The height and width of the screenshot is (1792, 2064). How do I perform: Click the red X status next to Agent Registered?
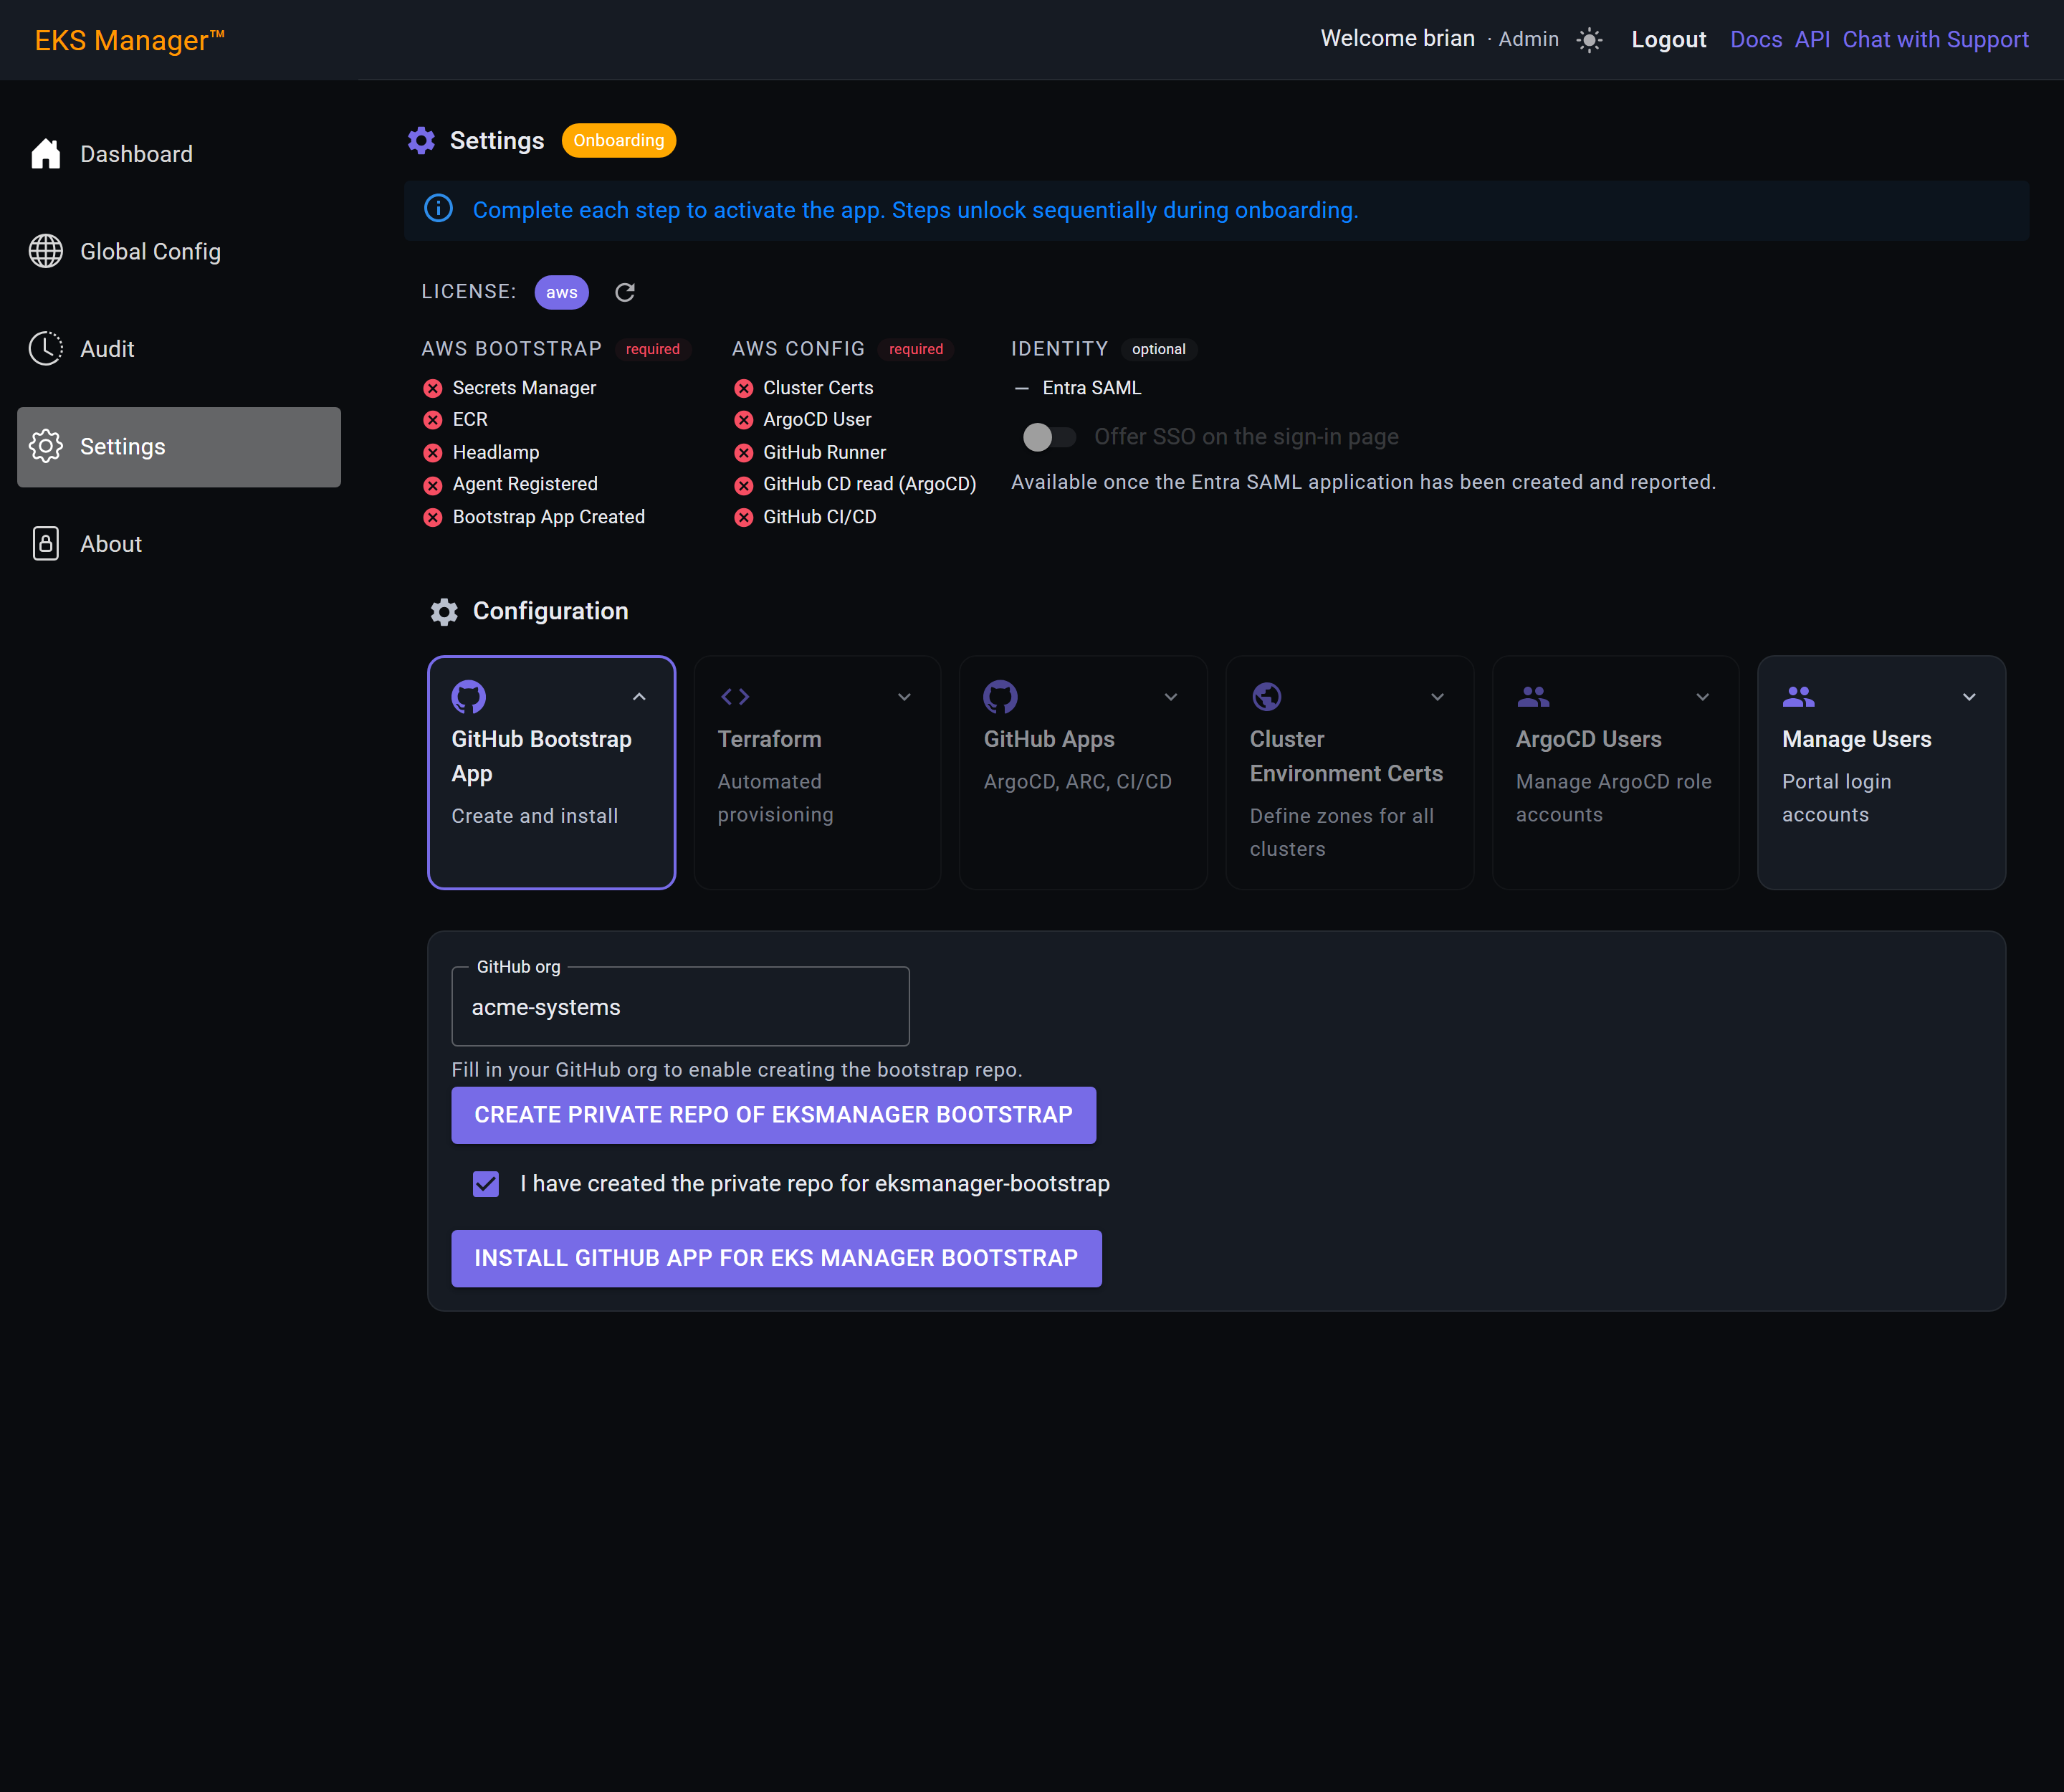click(x=433, y=485)
